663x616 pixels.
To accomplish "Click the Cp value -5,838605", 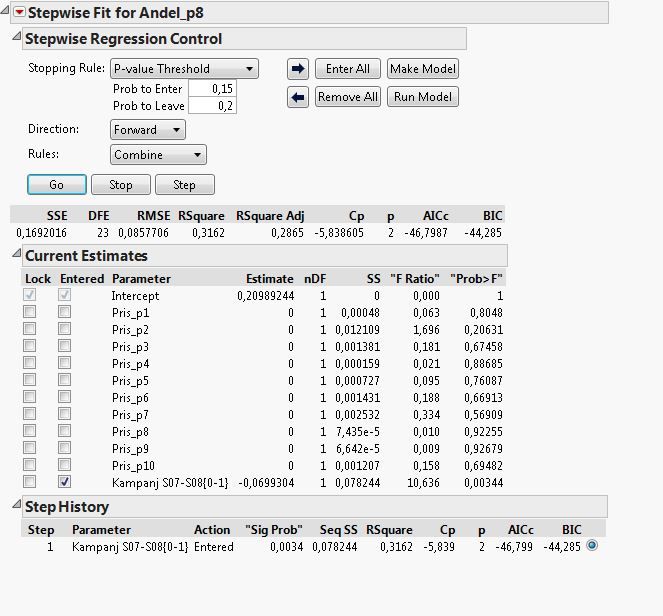I will 339,233.
